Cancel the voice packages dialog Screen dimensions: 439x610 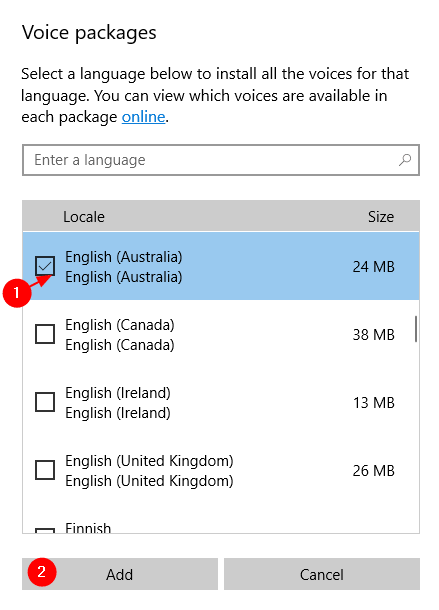[322, 574]
